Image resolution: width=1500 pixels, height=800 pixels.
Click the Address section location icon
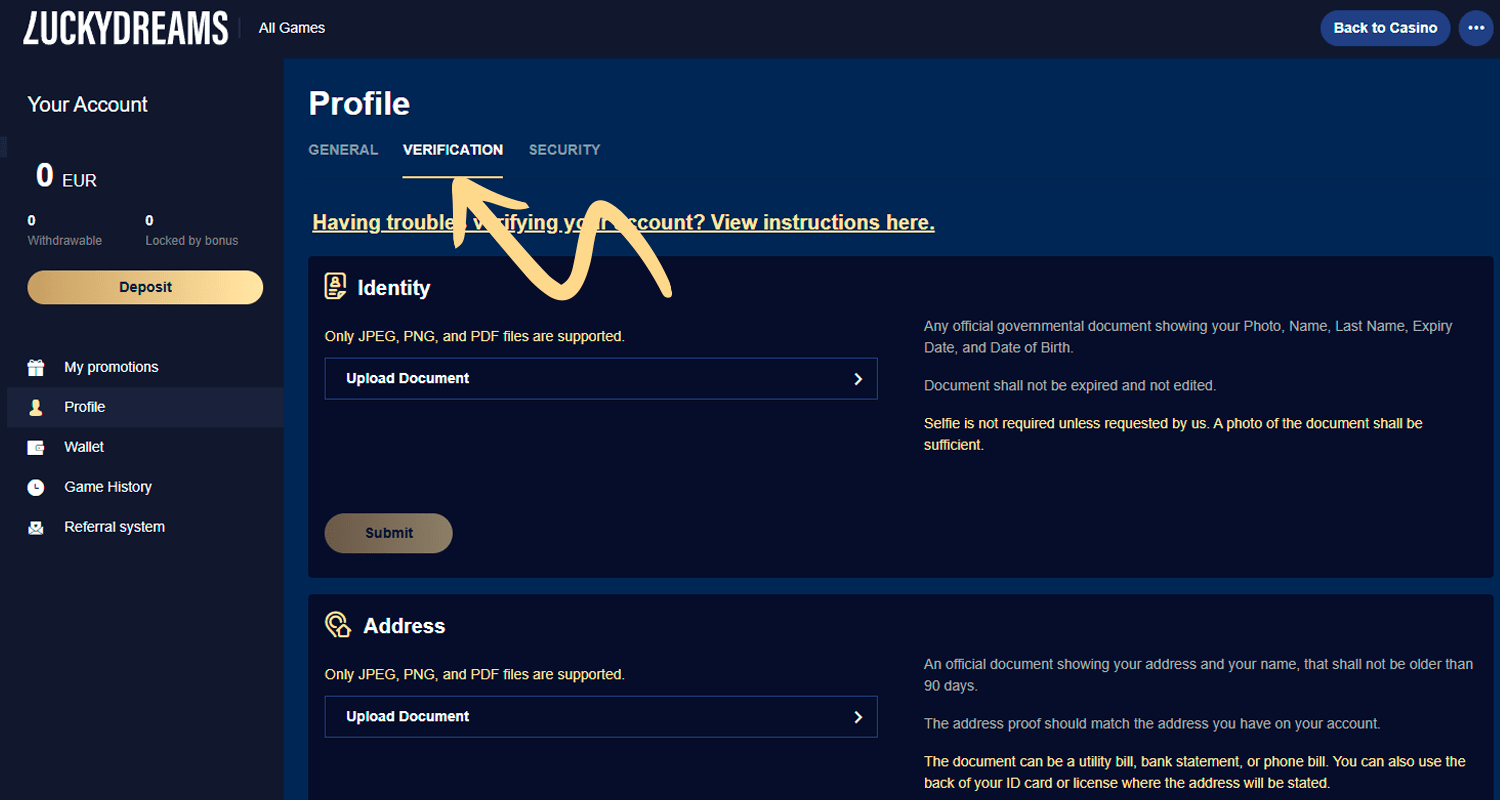click(338, 626)
